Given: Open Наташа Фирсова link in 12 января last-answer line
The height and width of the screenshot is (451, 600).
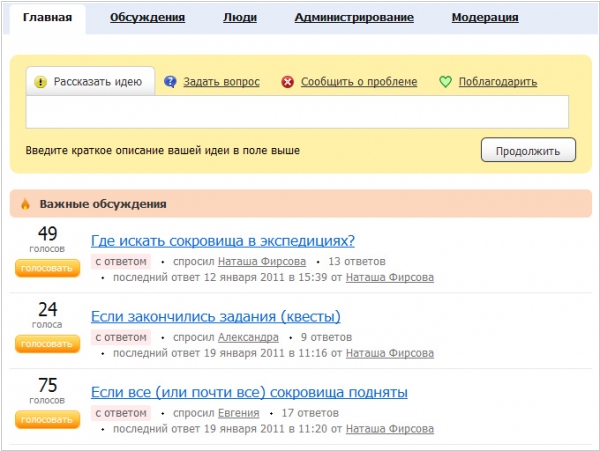Looking at the screenshot, I should coord(390,277).
